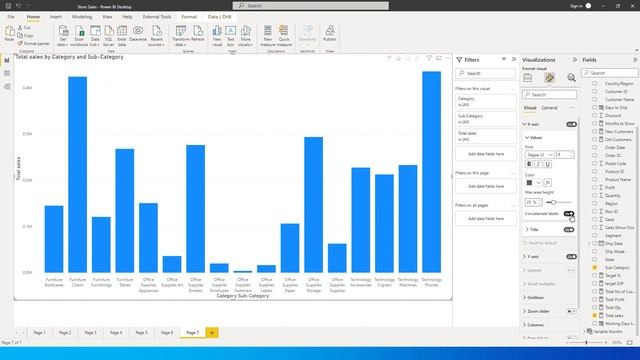Open the Data / Drill ribbon tab
Viewport: 640px width, 360px height.
[220, 17]
